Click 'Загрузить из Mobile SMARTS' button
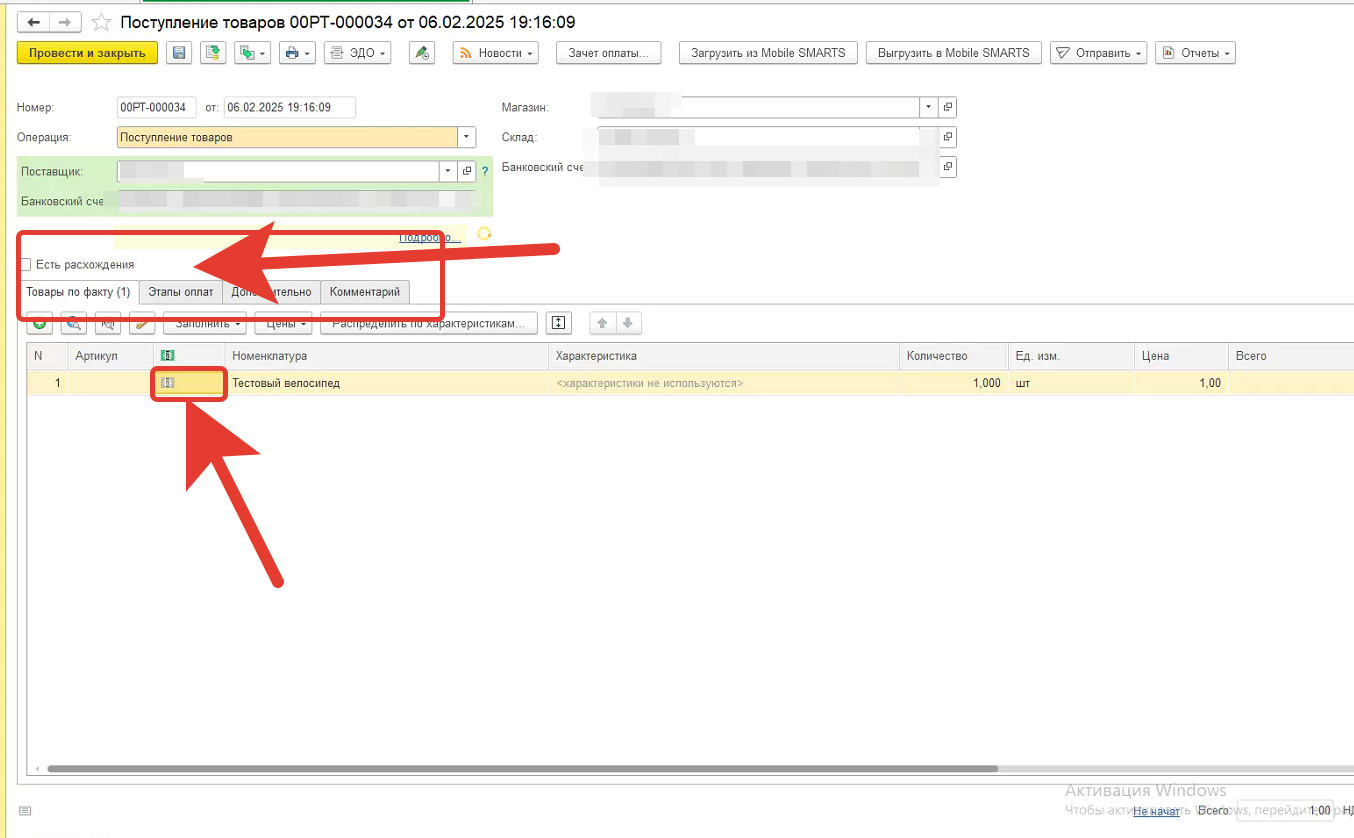 click(768, 53)
